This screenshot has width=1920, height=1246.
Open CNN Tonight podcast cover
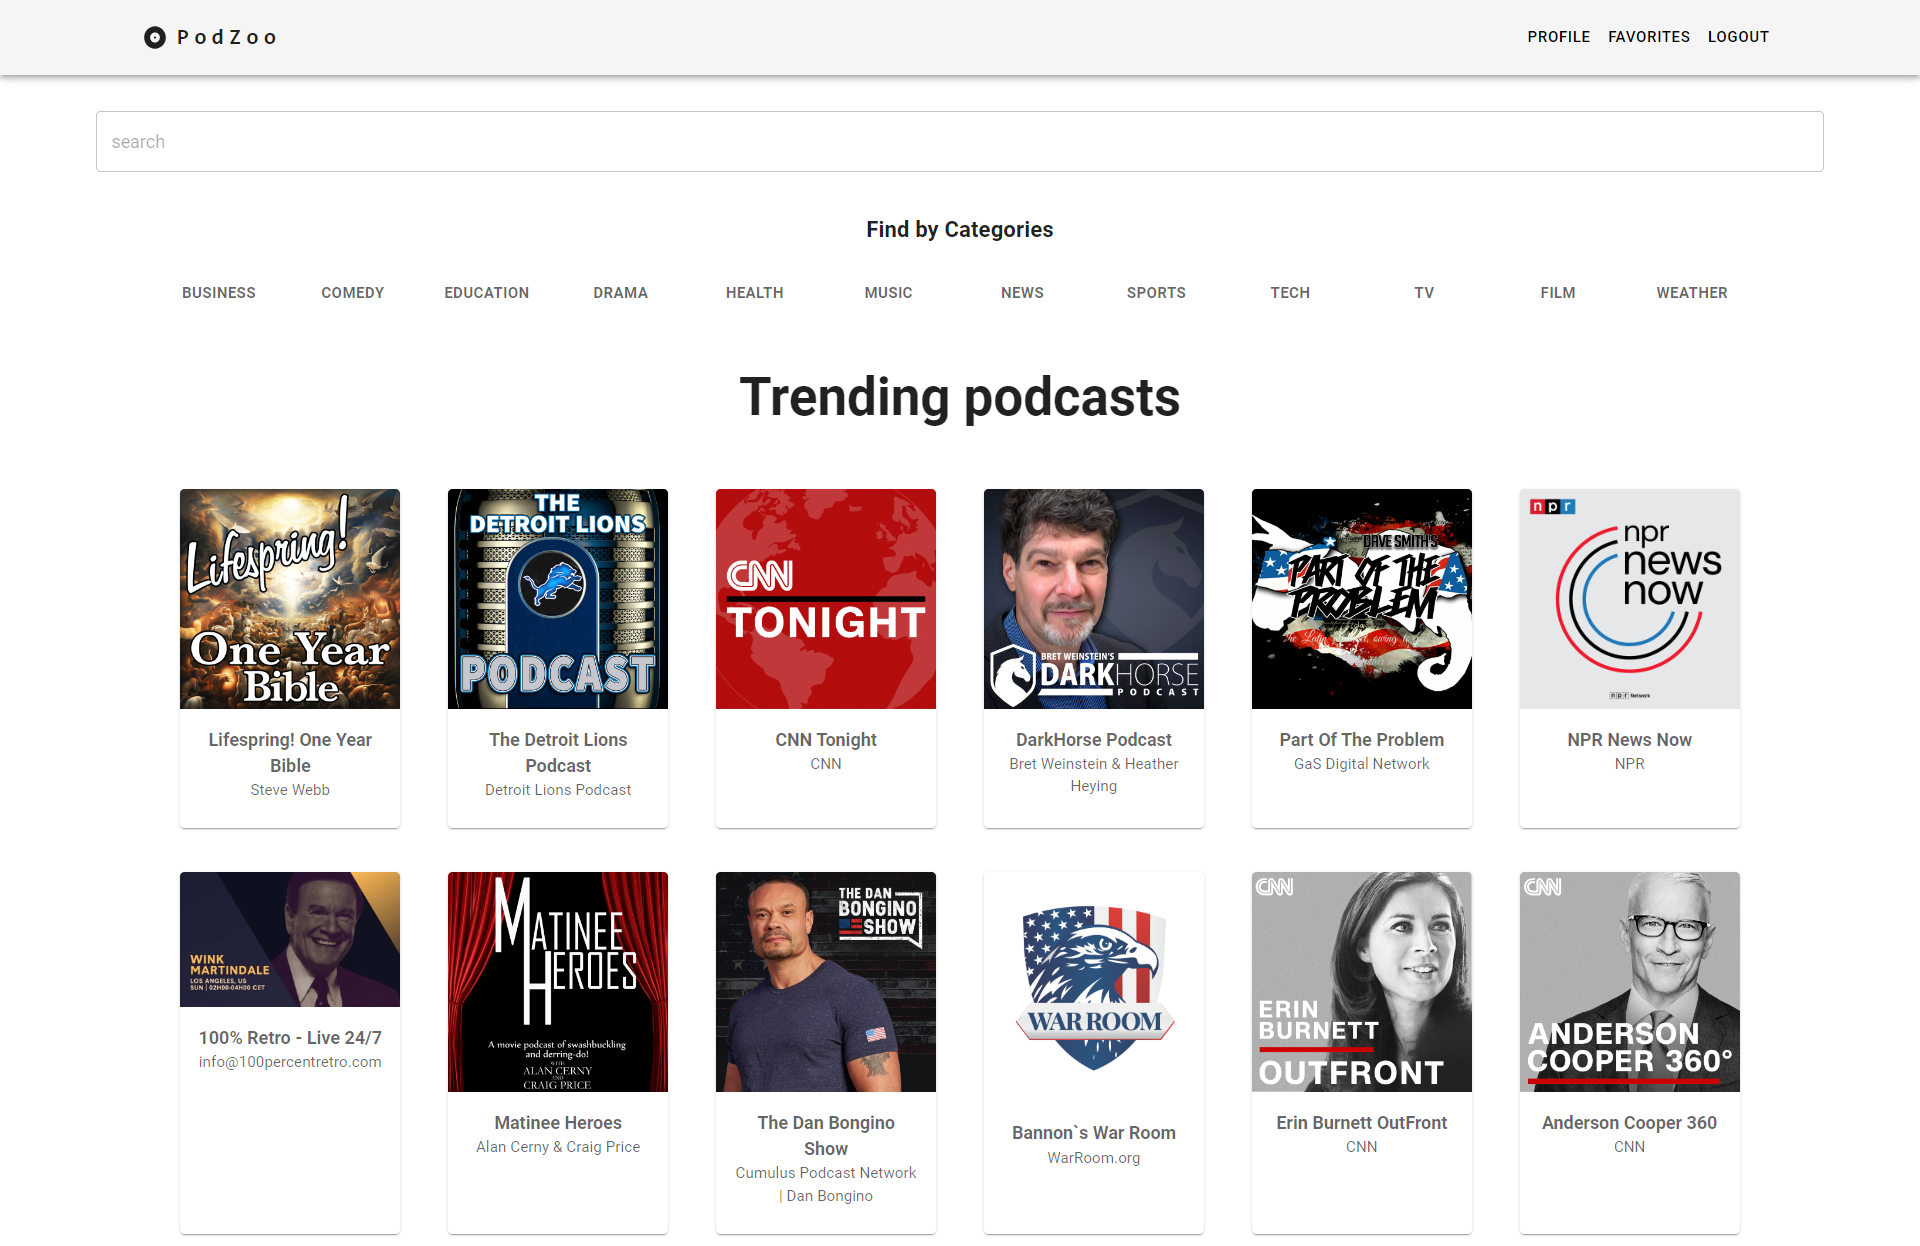coord(826,599)
